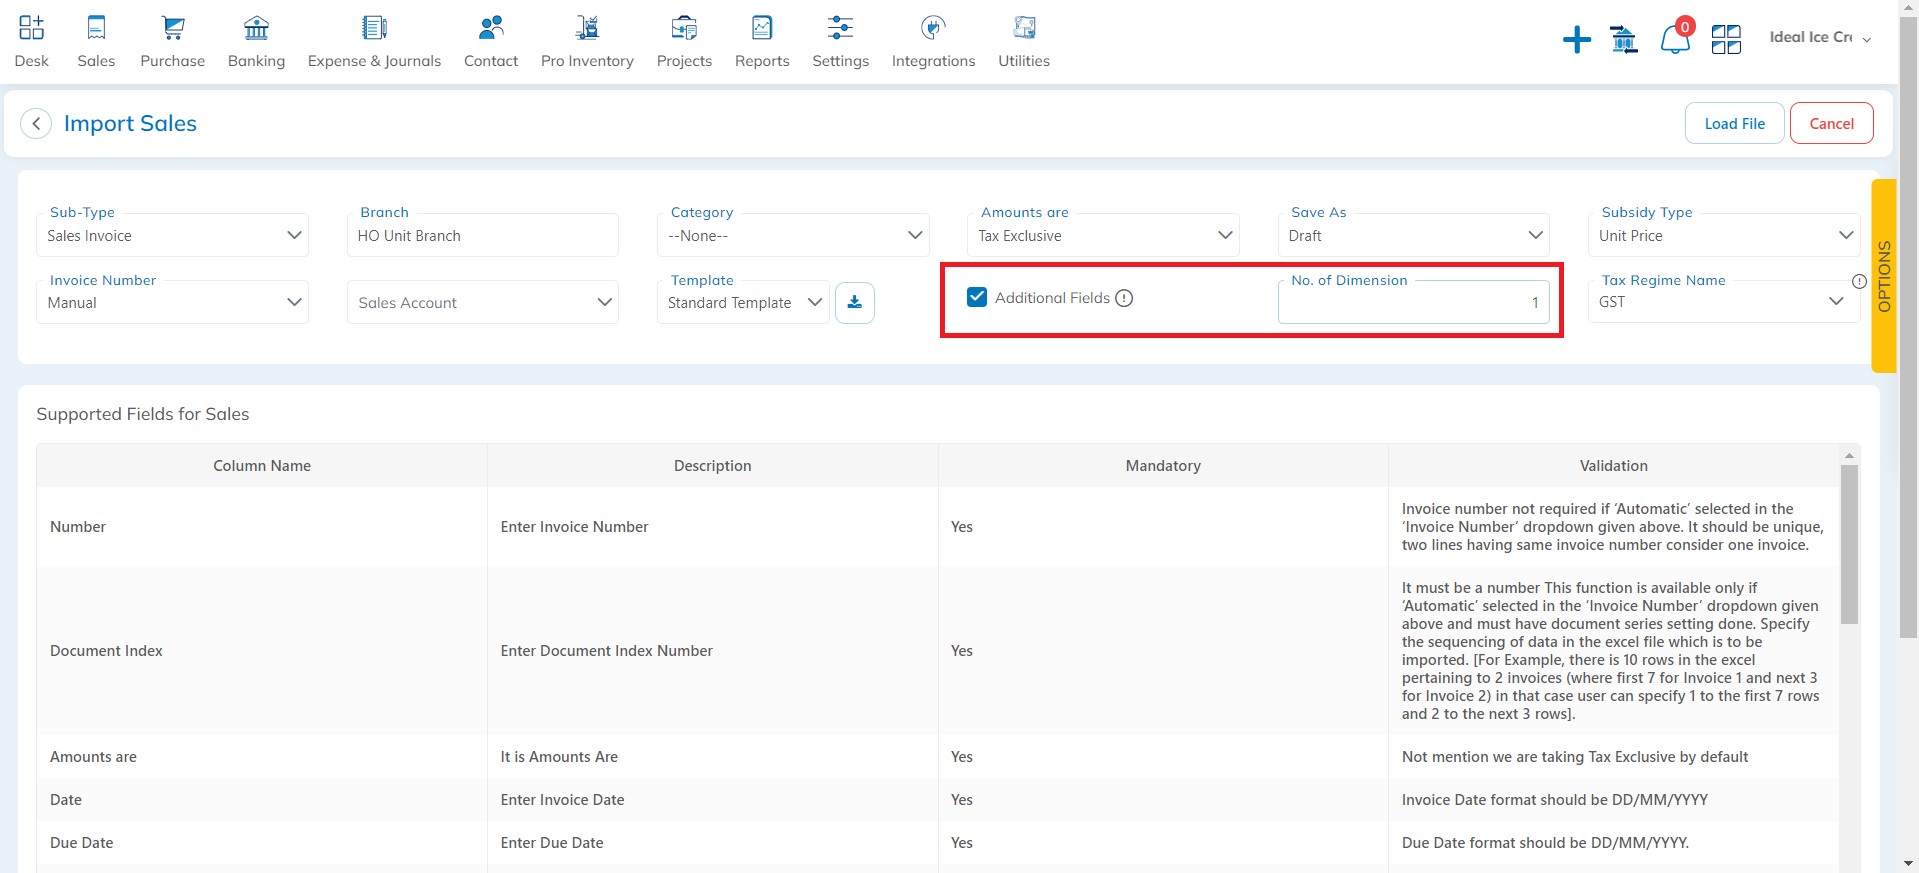Viewport: 1919px width, 873px height.
Task: Click the bank building icon in header
Action: coord(1624,40)
